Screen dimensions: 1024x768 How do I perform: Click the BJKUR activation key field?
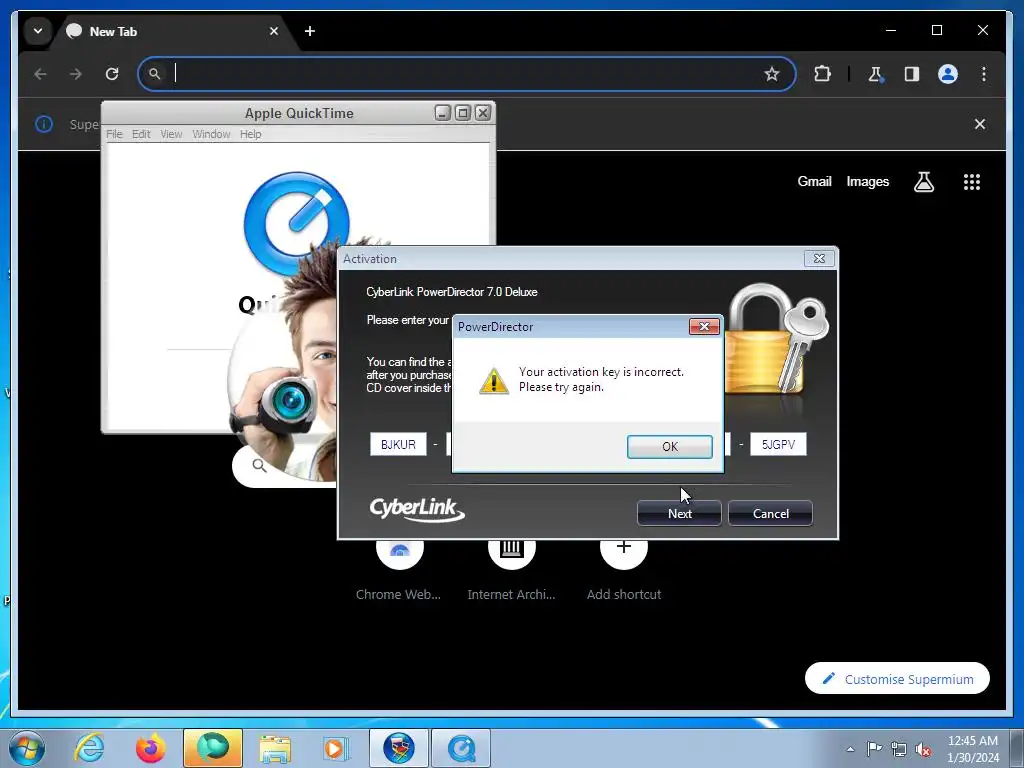[398, 444]
